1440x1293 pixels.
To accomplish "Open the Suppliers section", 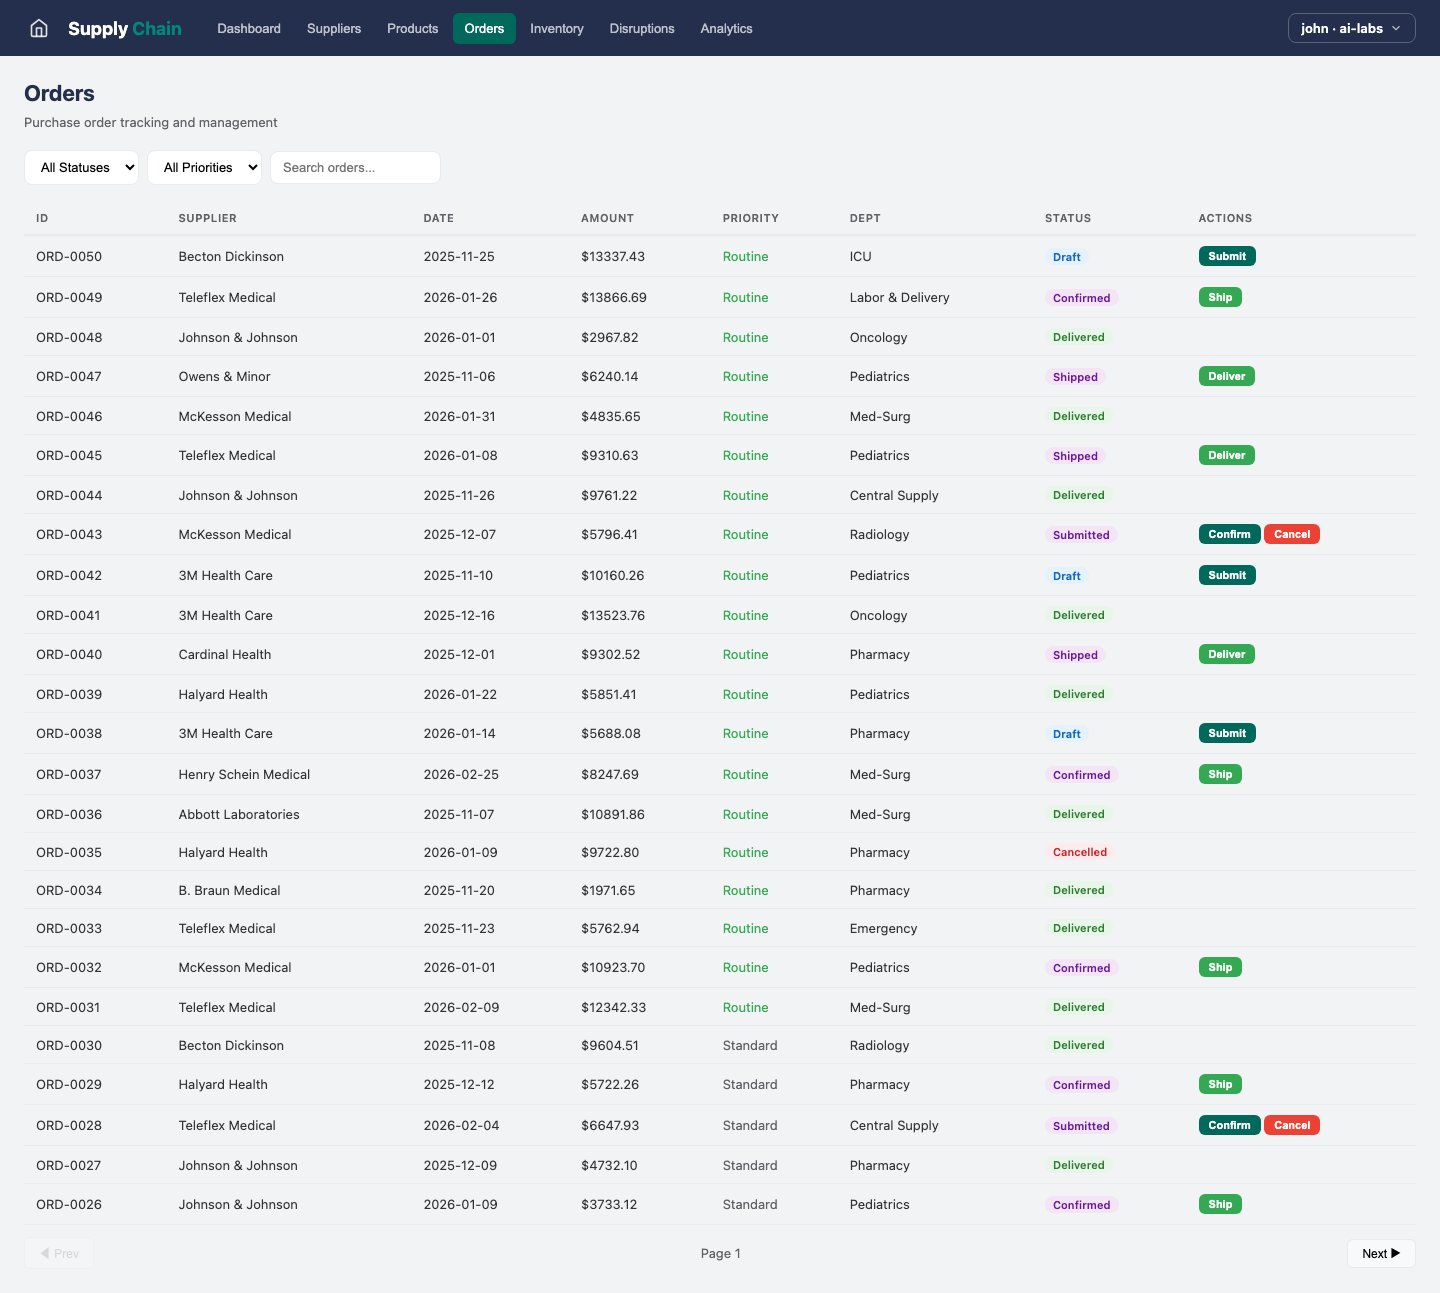I will click(x=334, y=28).
